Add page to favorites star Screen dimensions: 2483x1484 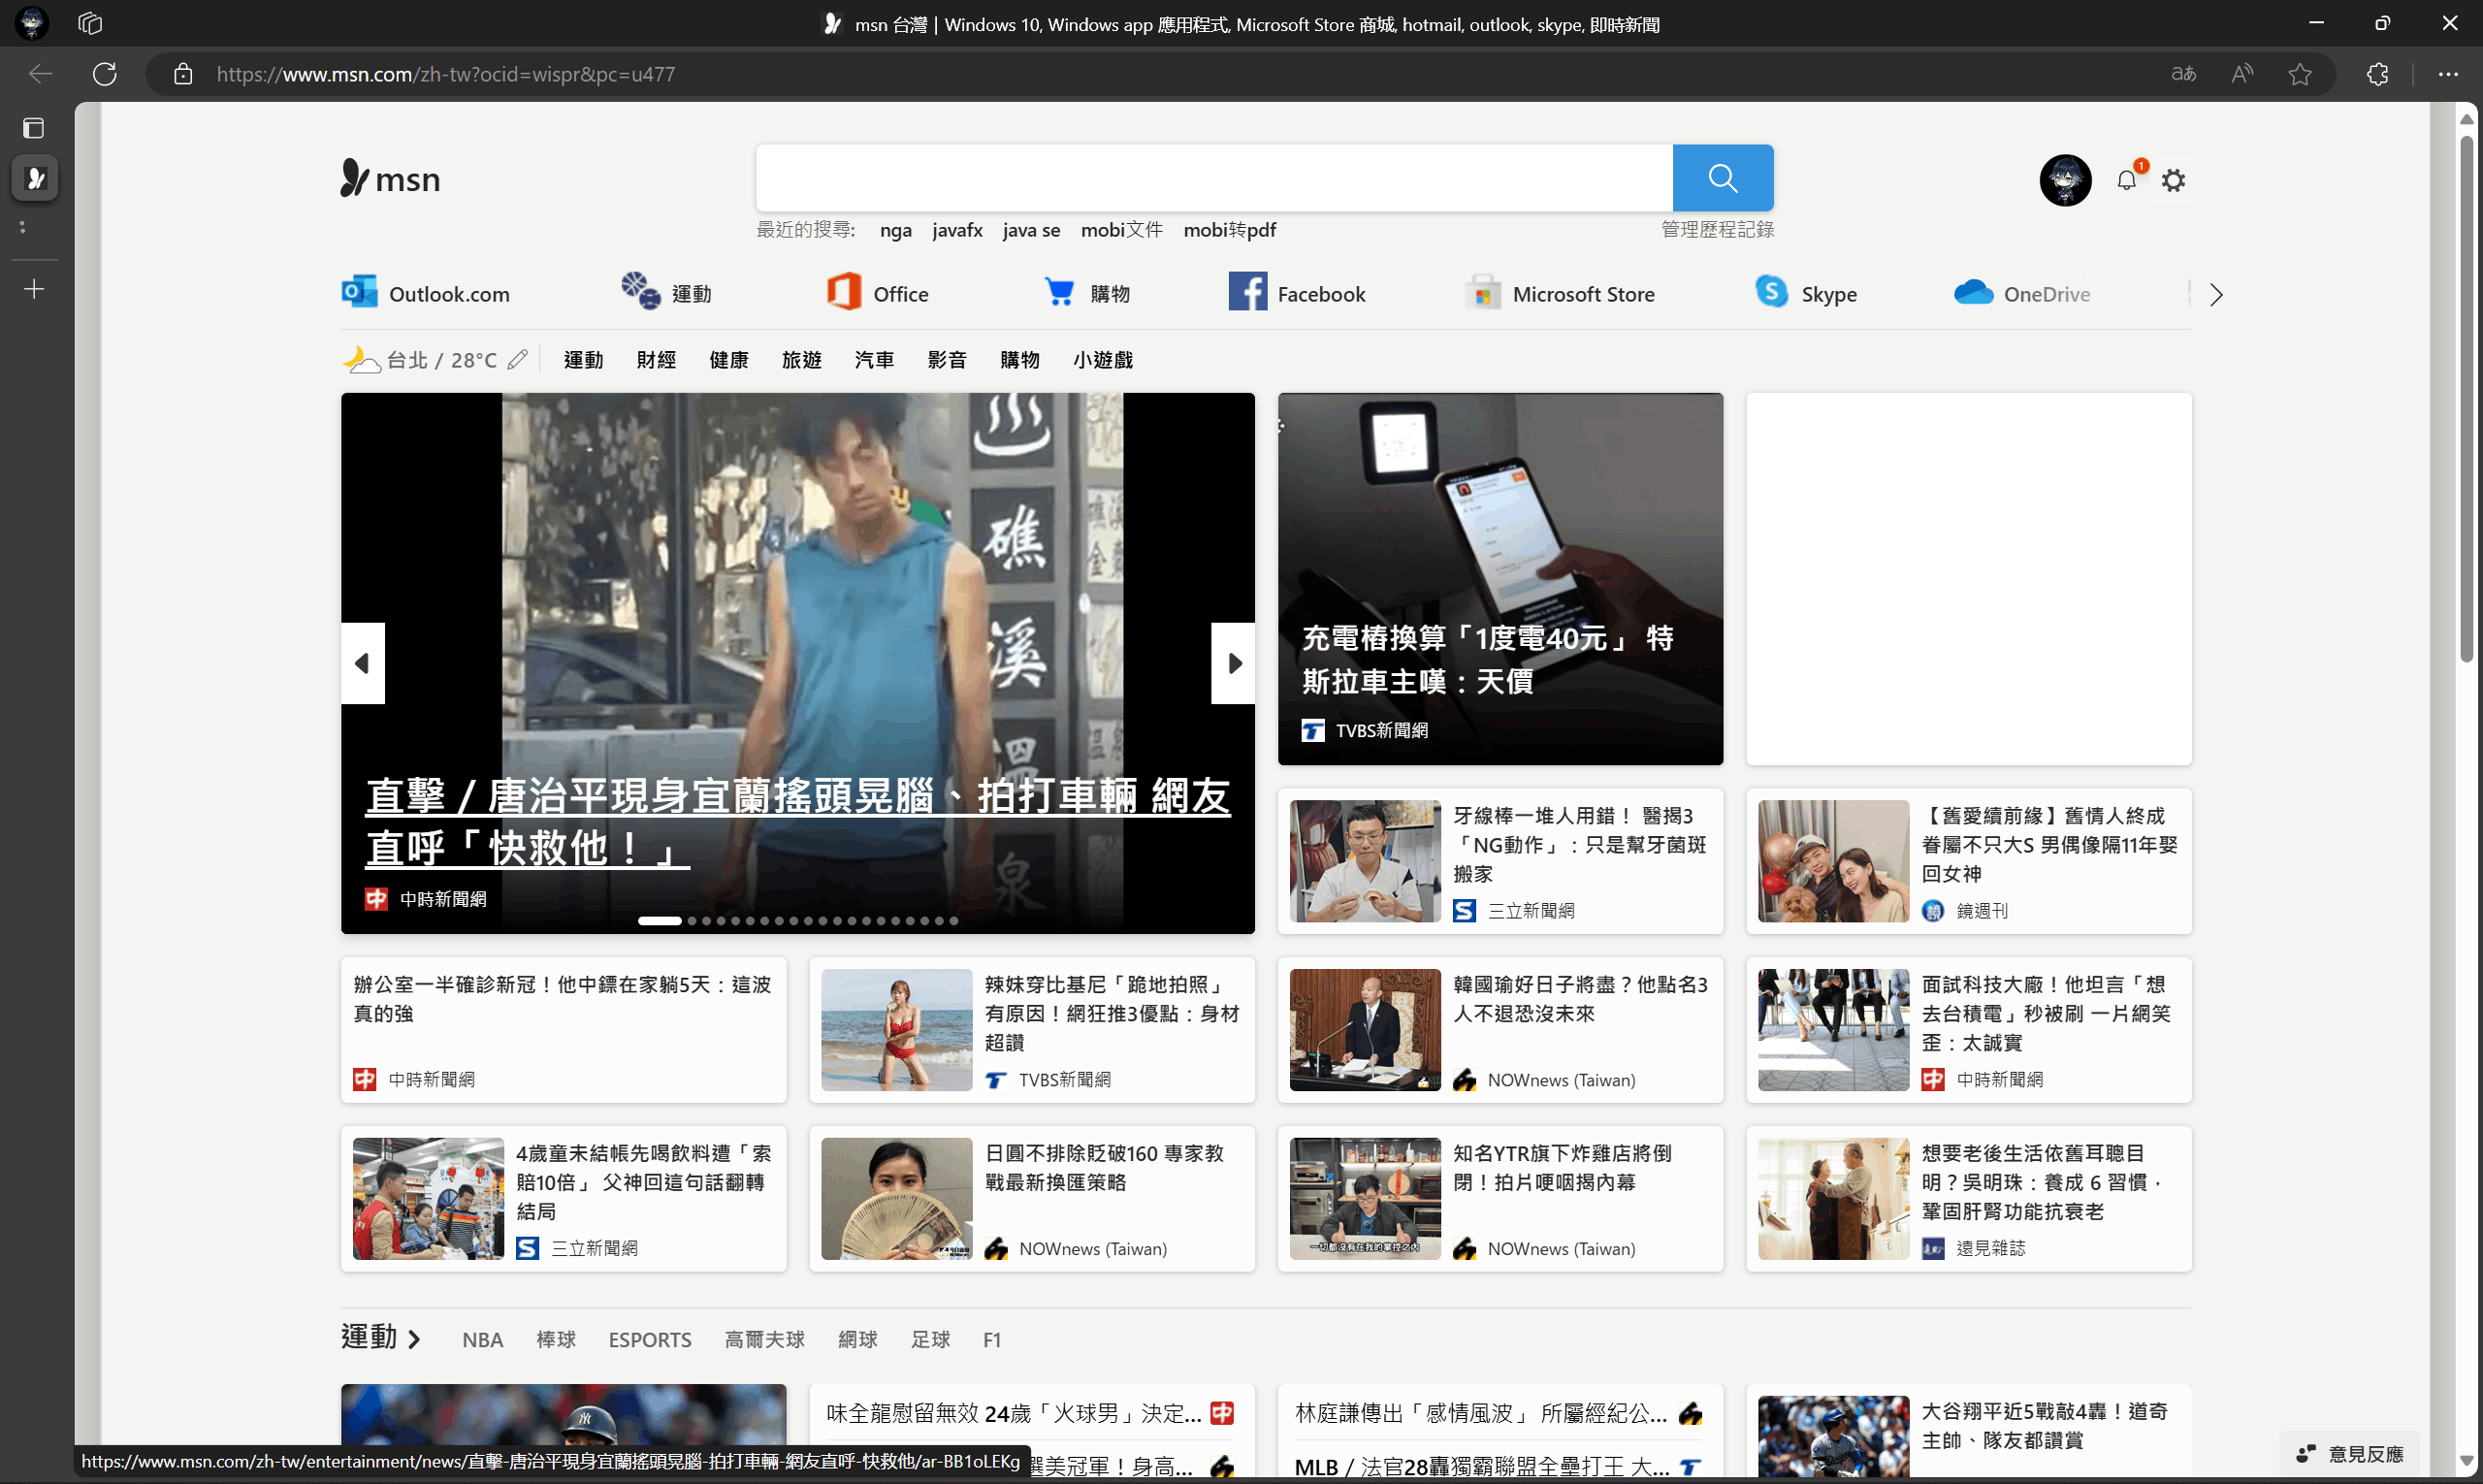(2300, 74)
